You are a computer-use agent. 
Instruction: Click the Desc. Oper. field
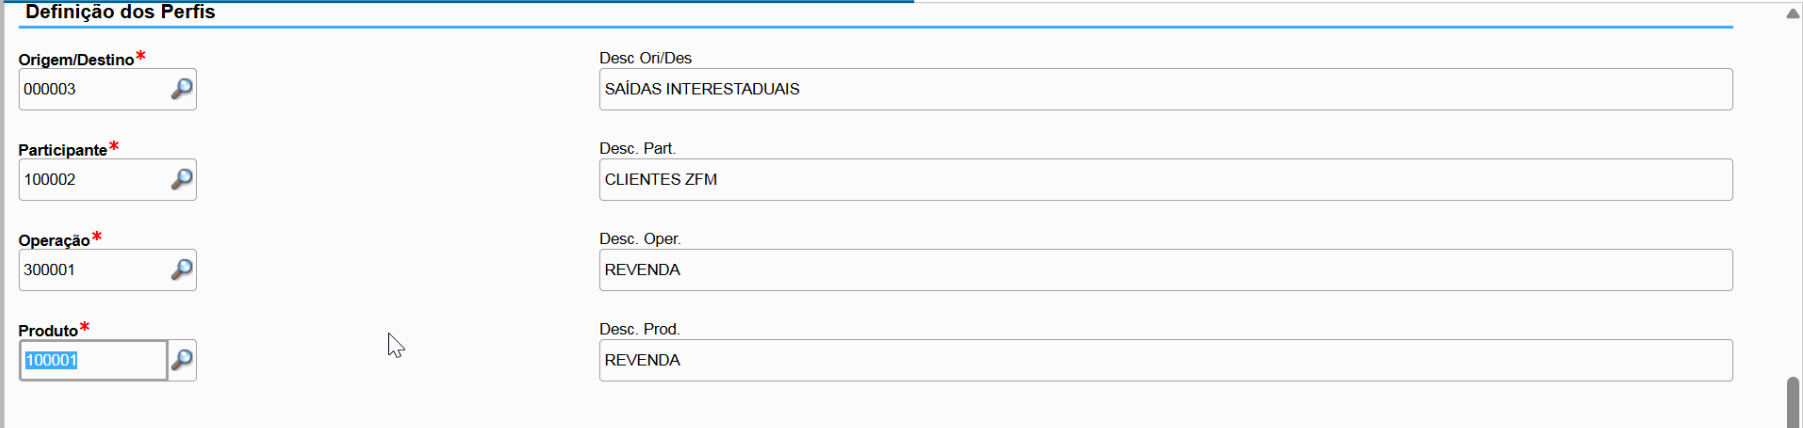coord(1165,270)
